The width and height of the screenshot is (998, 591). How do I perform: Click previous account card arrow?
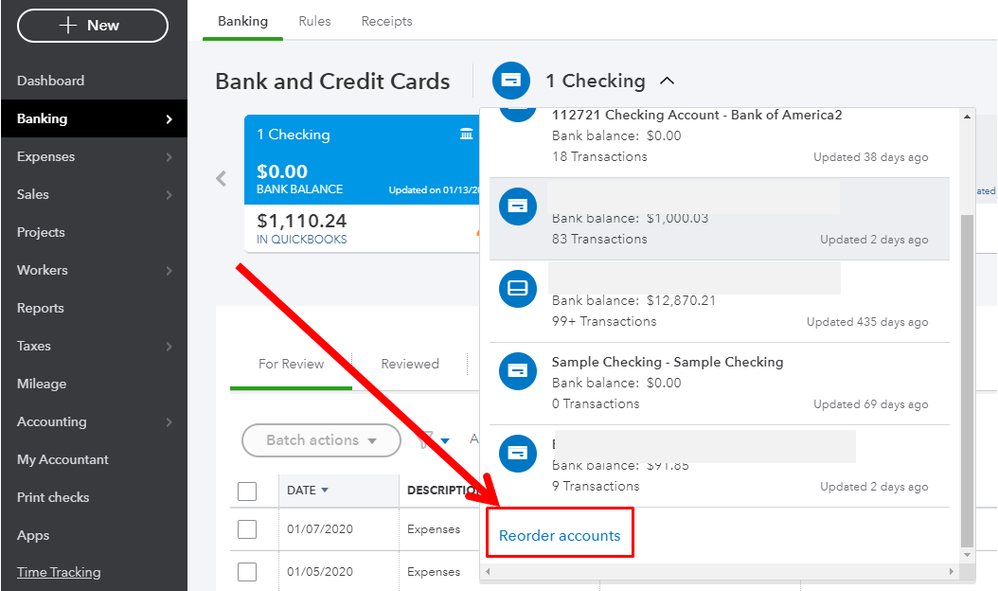point(221,179)
